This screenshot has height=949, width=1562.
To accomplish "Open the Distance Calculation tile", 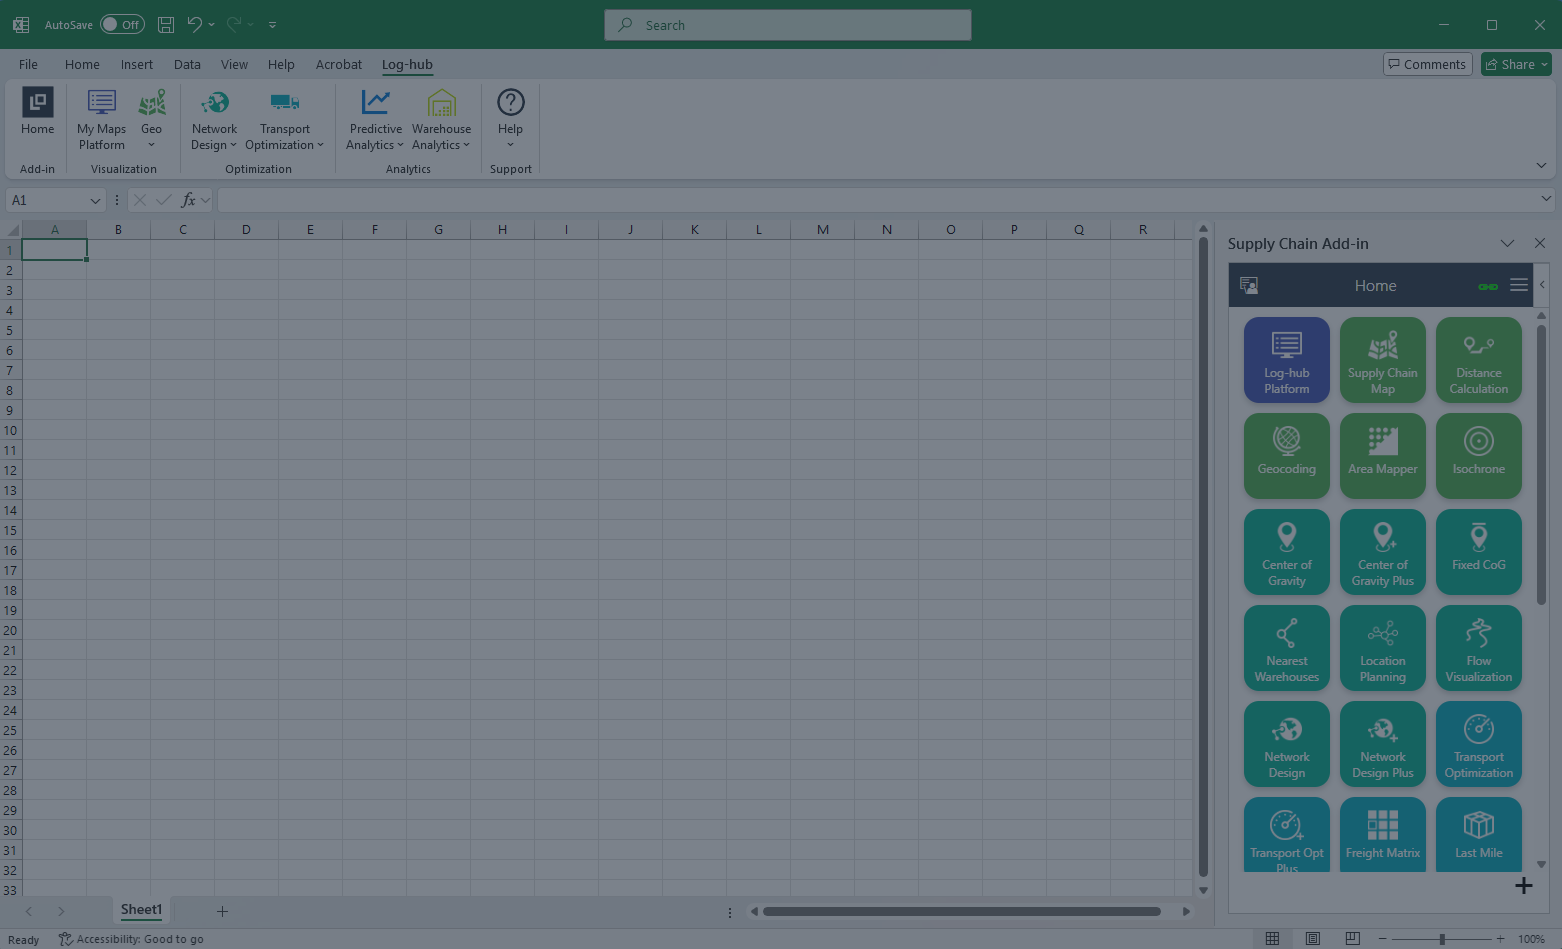I will pos(1479,360).
